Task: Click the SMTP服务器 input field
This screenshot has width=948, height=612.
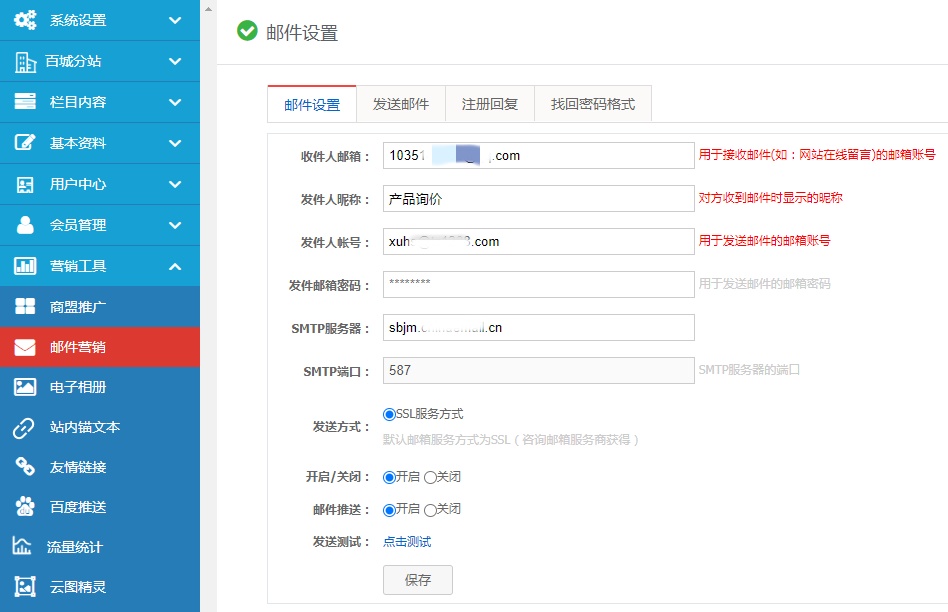Action: pyautogui.click(x=539, y=327)
